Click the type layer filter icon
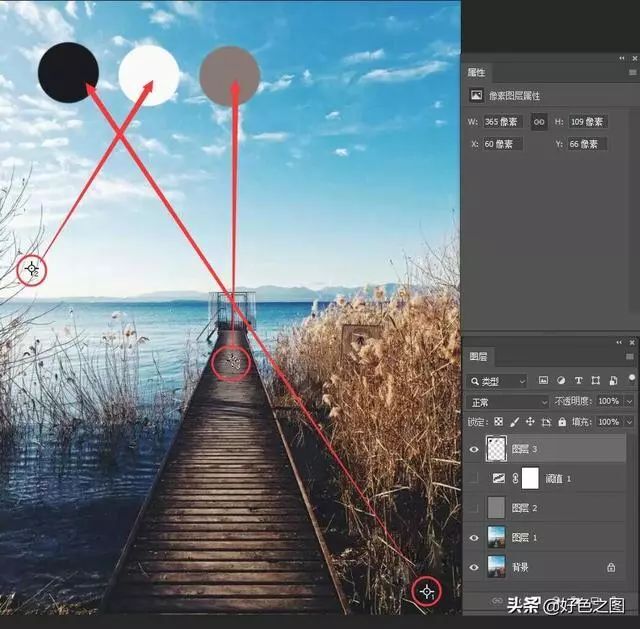The width and height of the screenshot is (640, 629). [578, 381]
